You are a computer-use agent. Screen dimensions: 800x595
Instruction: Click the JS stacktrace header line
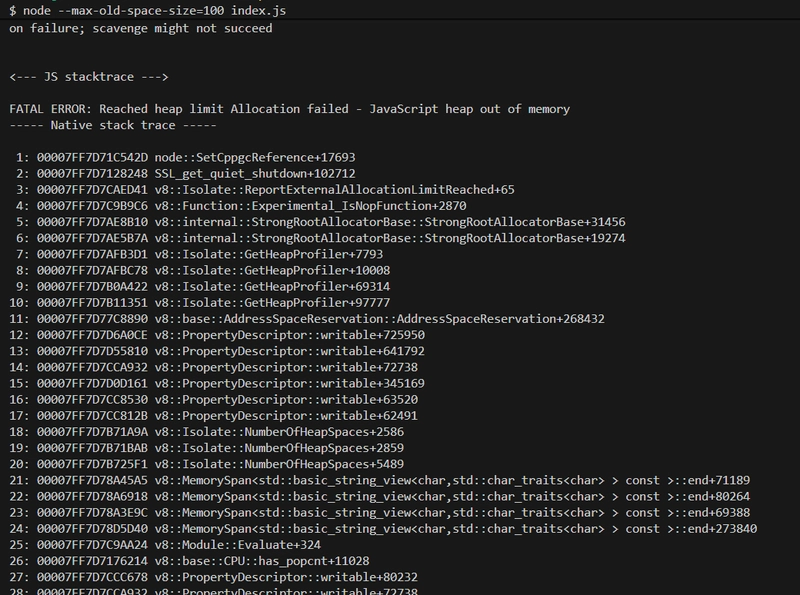88,77
